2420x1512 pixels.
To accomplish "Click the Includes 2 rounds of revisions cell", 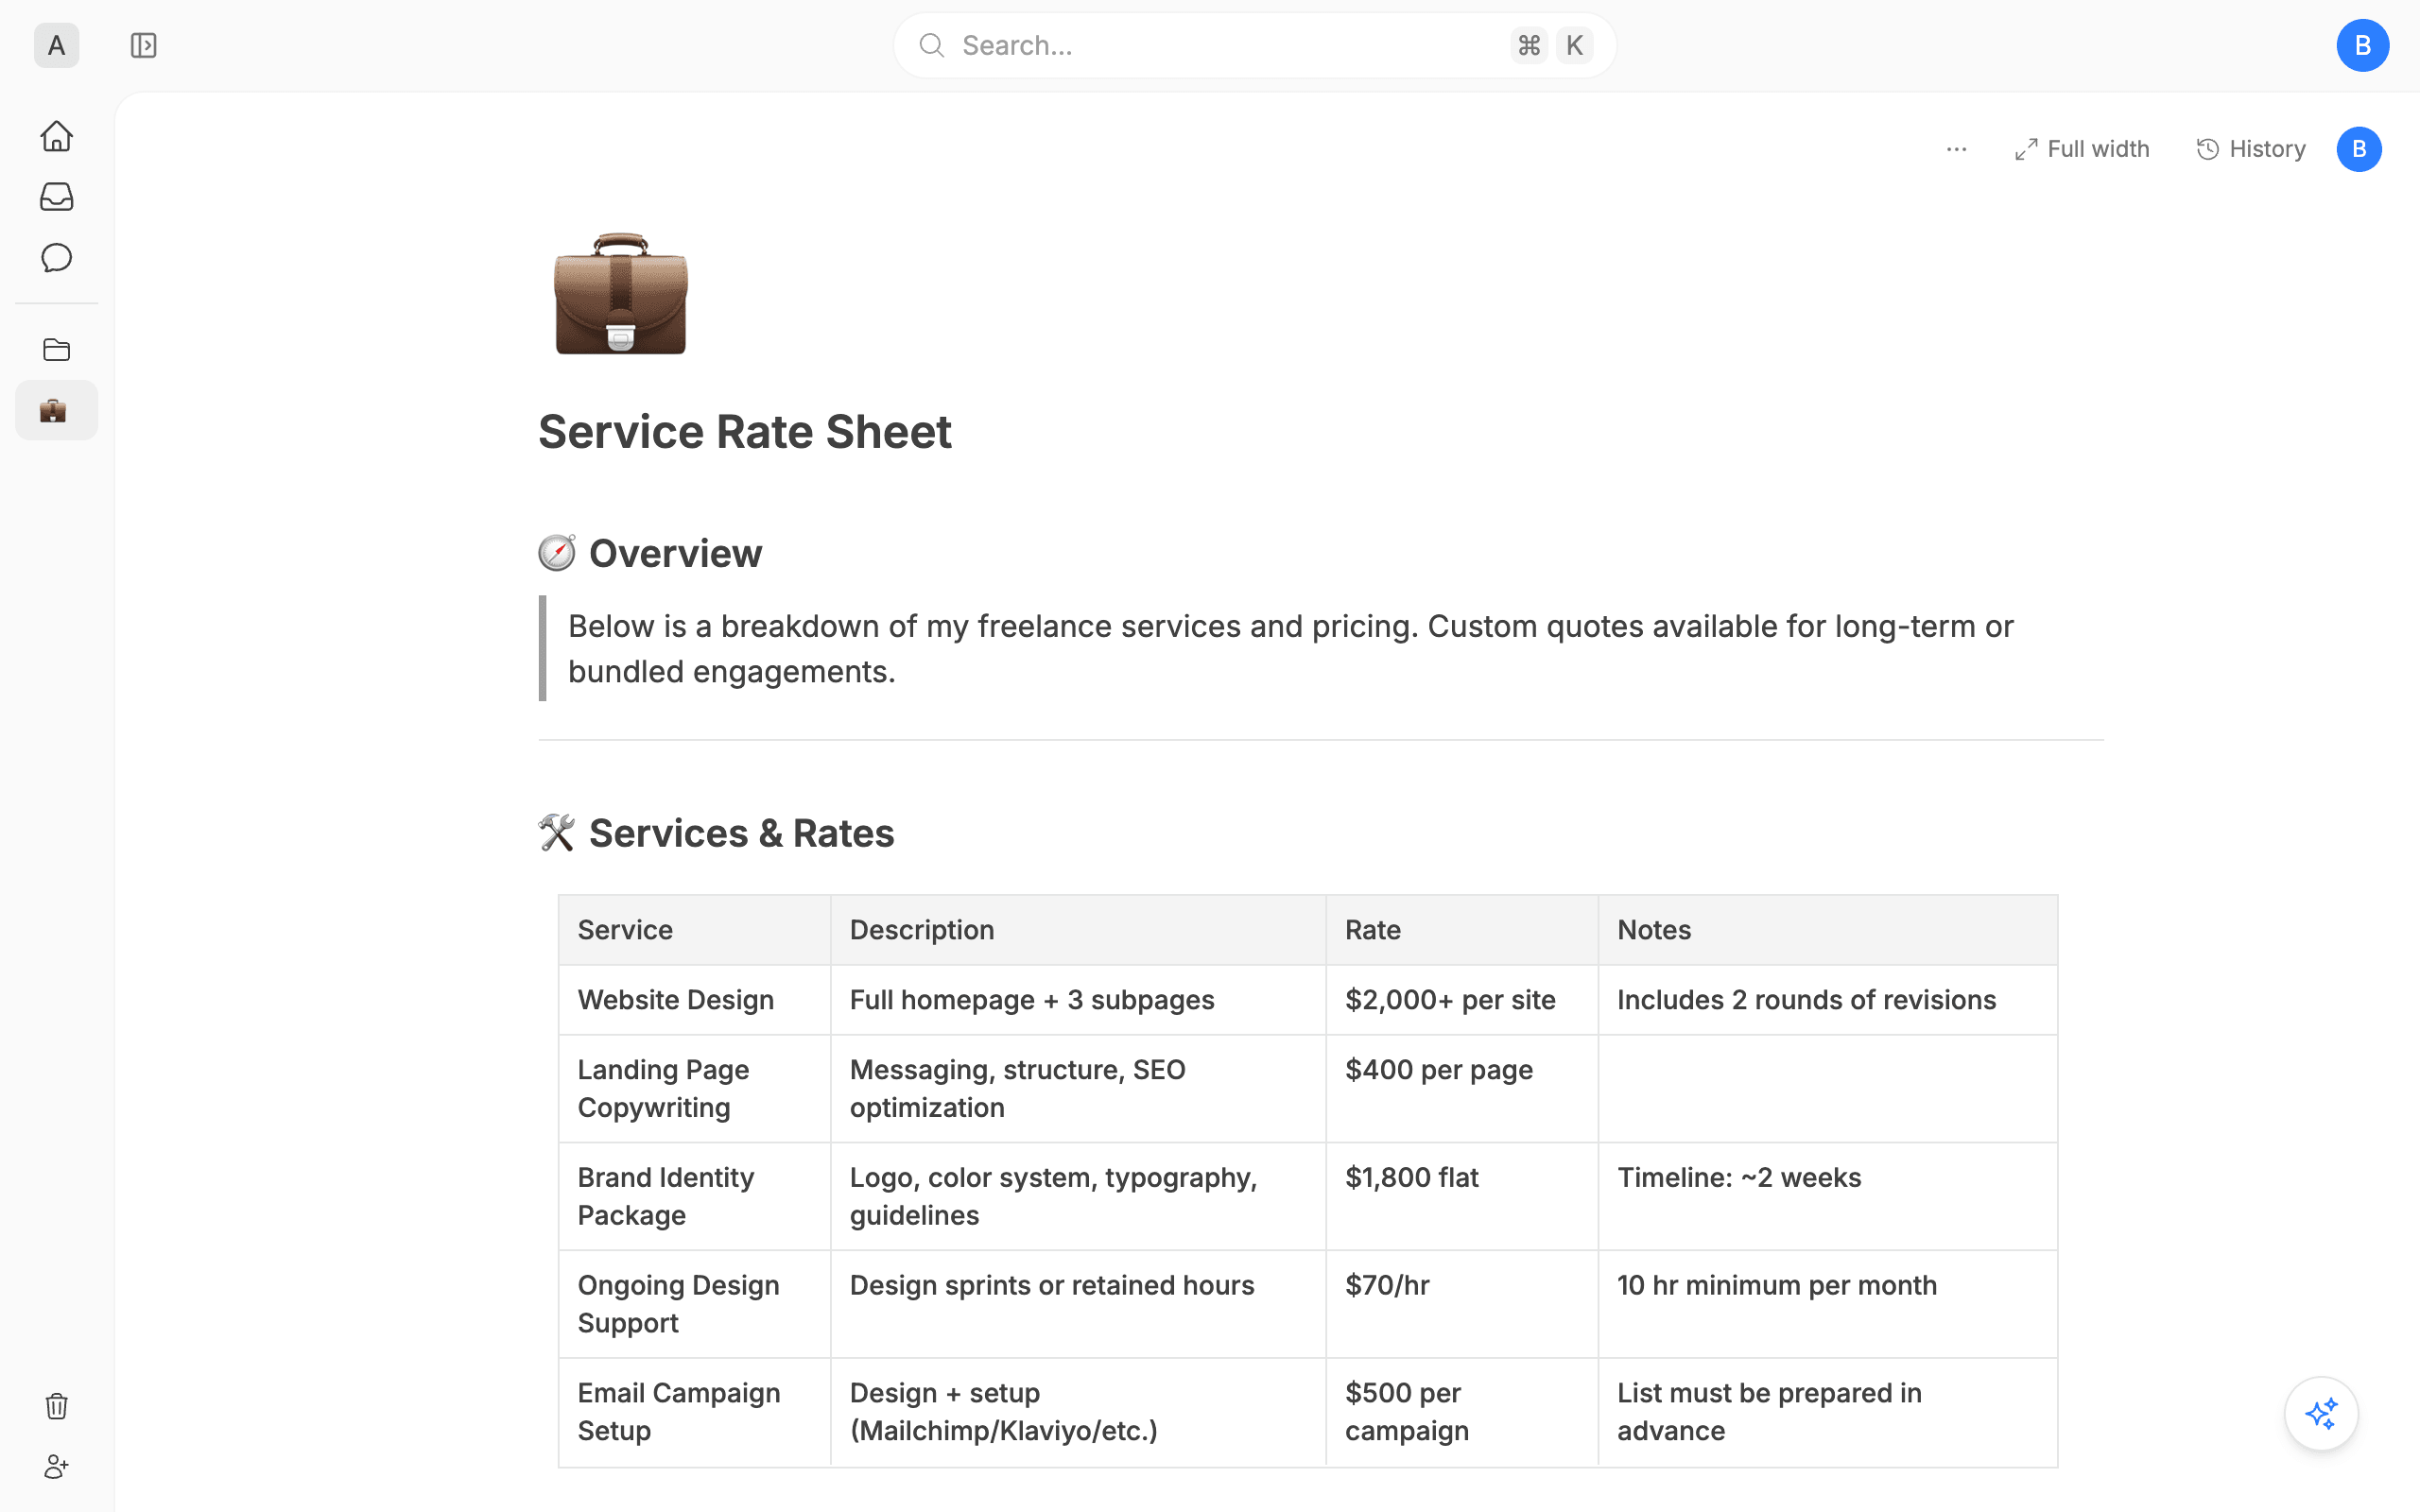I will click(x=1827, y=1000).
